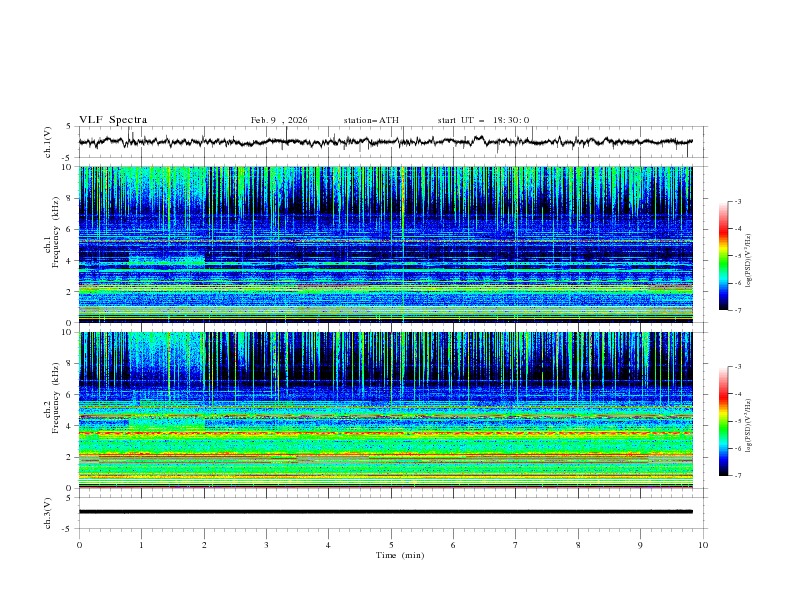Image resolution: width=792 pixels, height=612 pixels.
Task: Click the ch.3 flat voltage trace
Action: coord(385,512)
